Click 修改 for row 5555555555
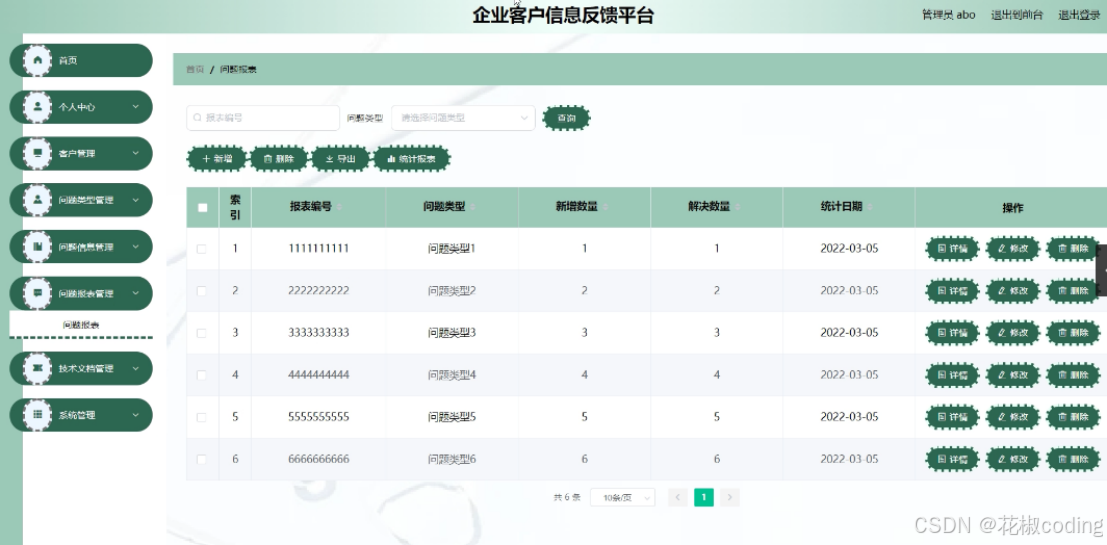 tap(1012, 417)
